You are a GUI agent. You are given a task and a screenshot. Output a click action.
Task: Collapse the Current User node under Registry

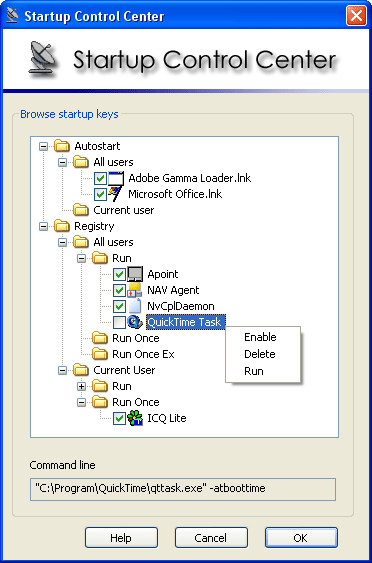[x=62, y=370]
